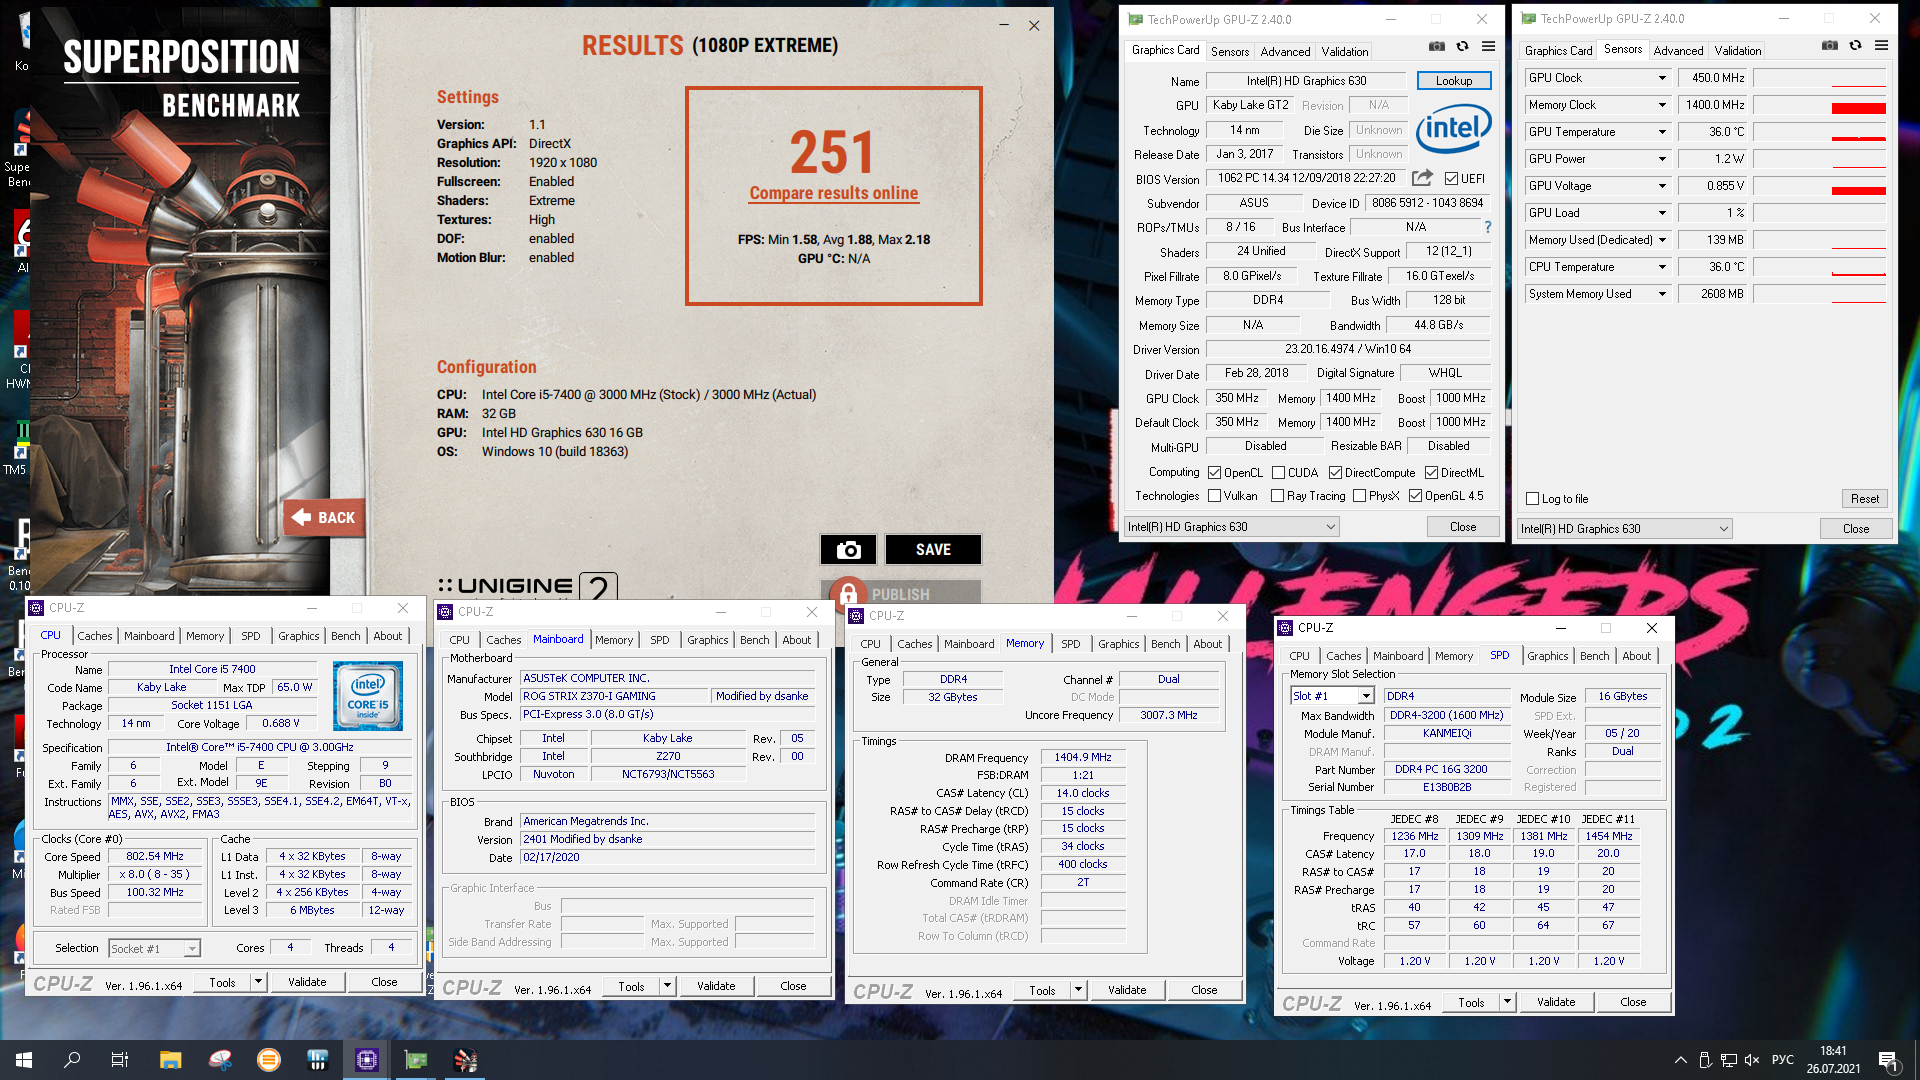The width and height of the screenshot is (1920, 1080).
Task: Take screenshot in GPU-Z Graphics Card window
Action: (1437, 46)
